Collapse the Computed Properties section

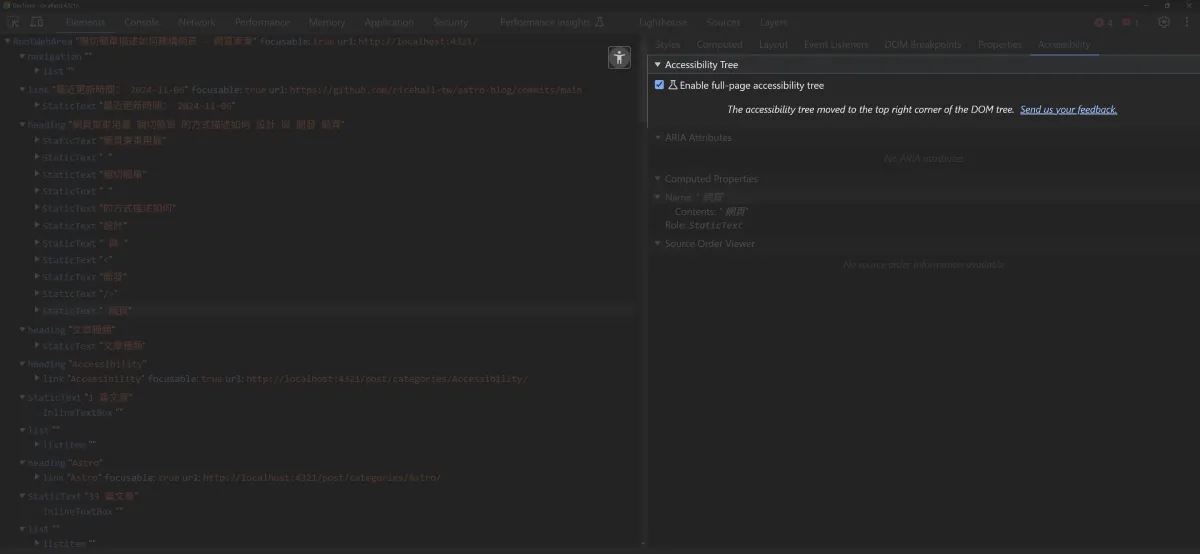pos(658,179)
